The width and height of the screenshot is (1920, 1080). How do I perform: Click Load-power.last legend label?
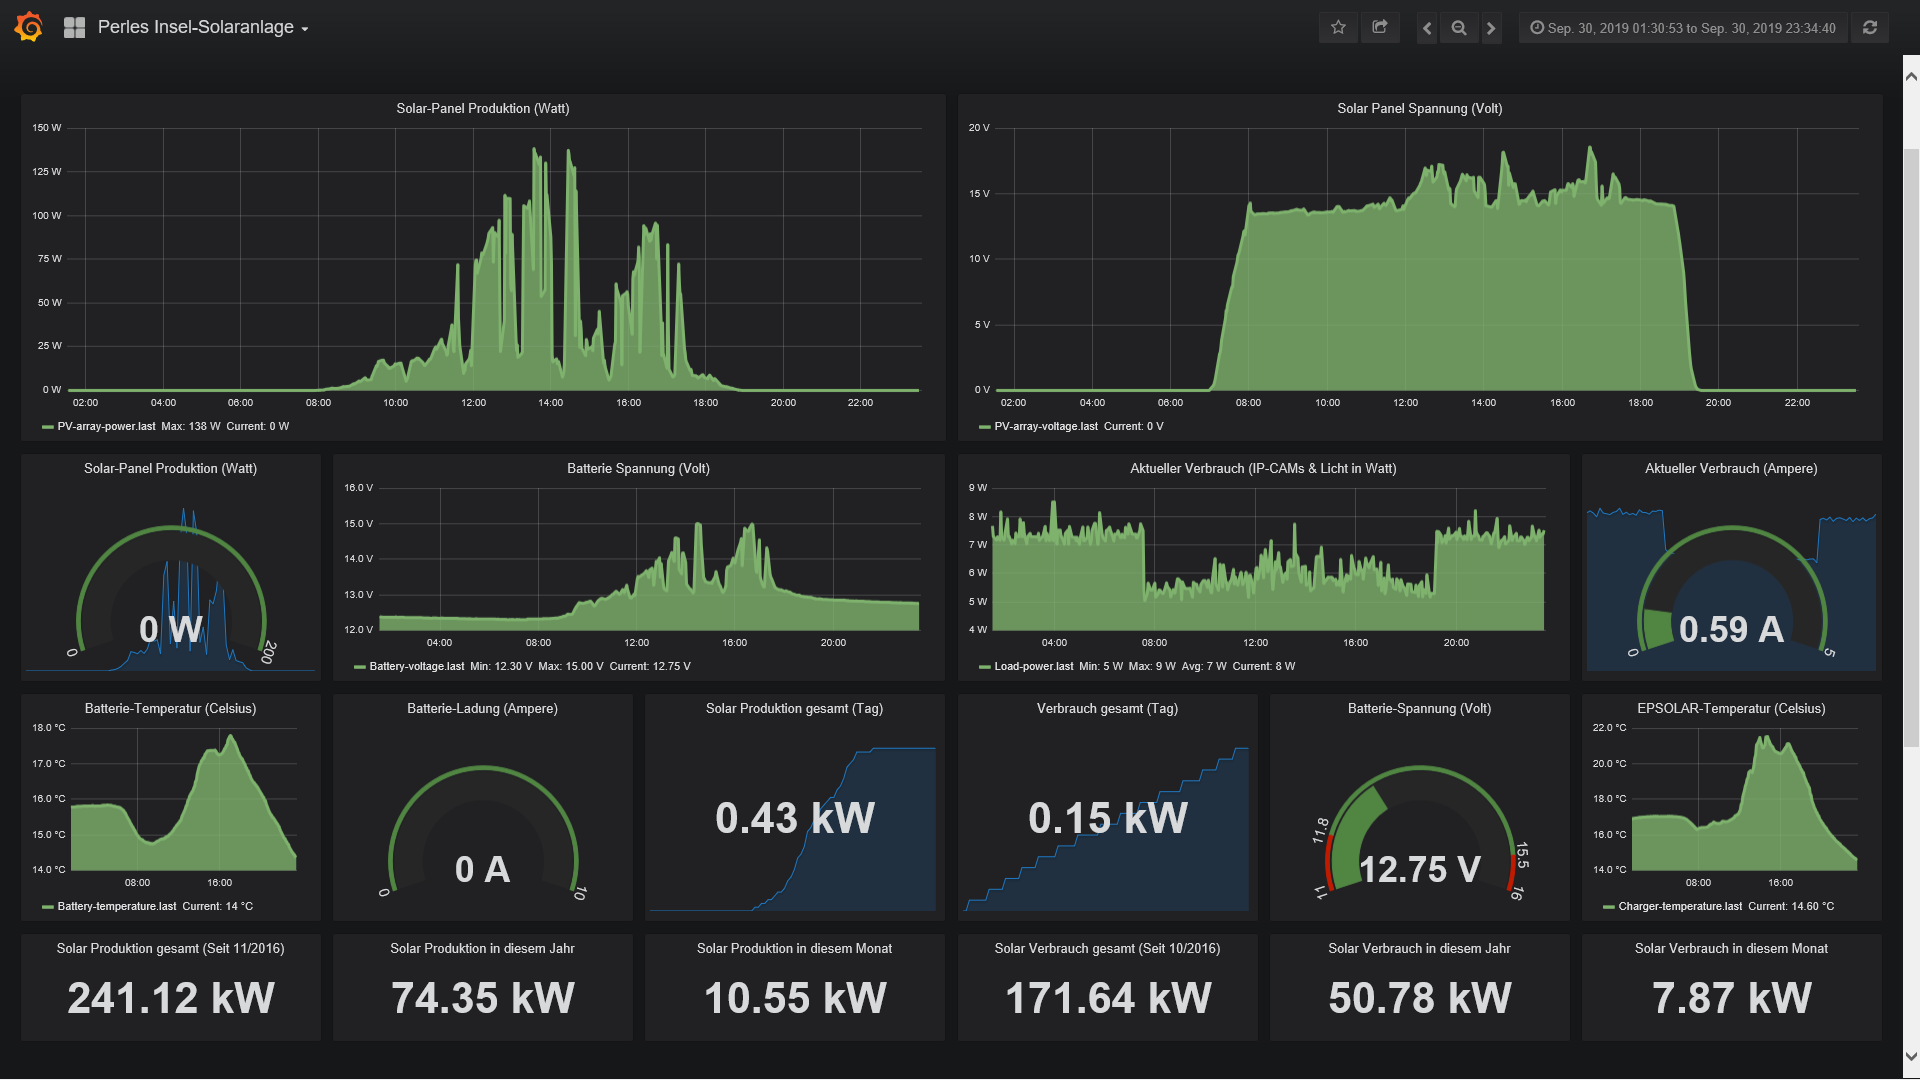click(1033, 667)
